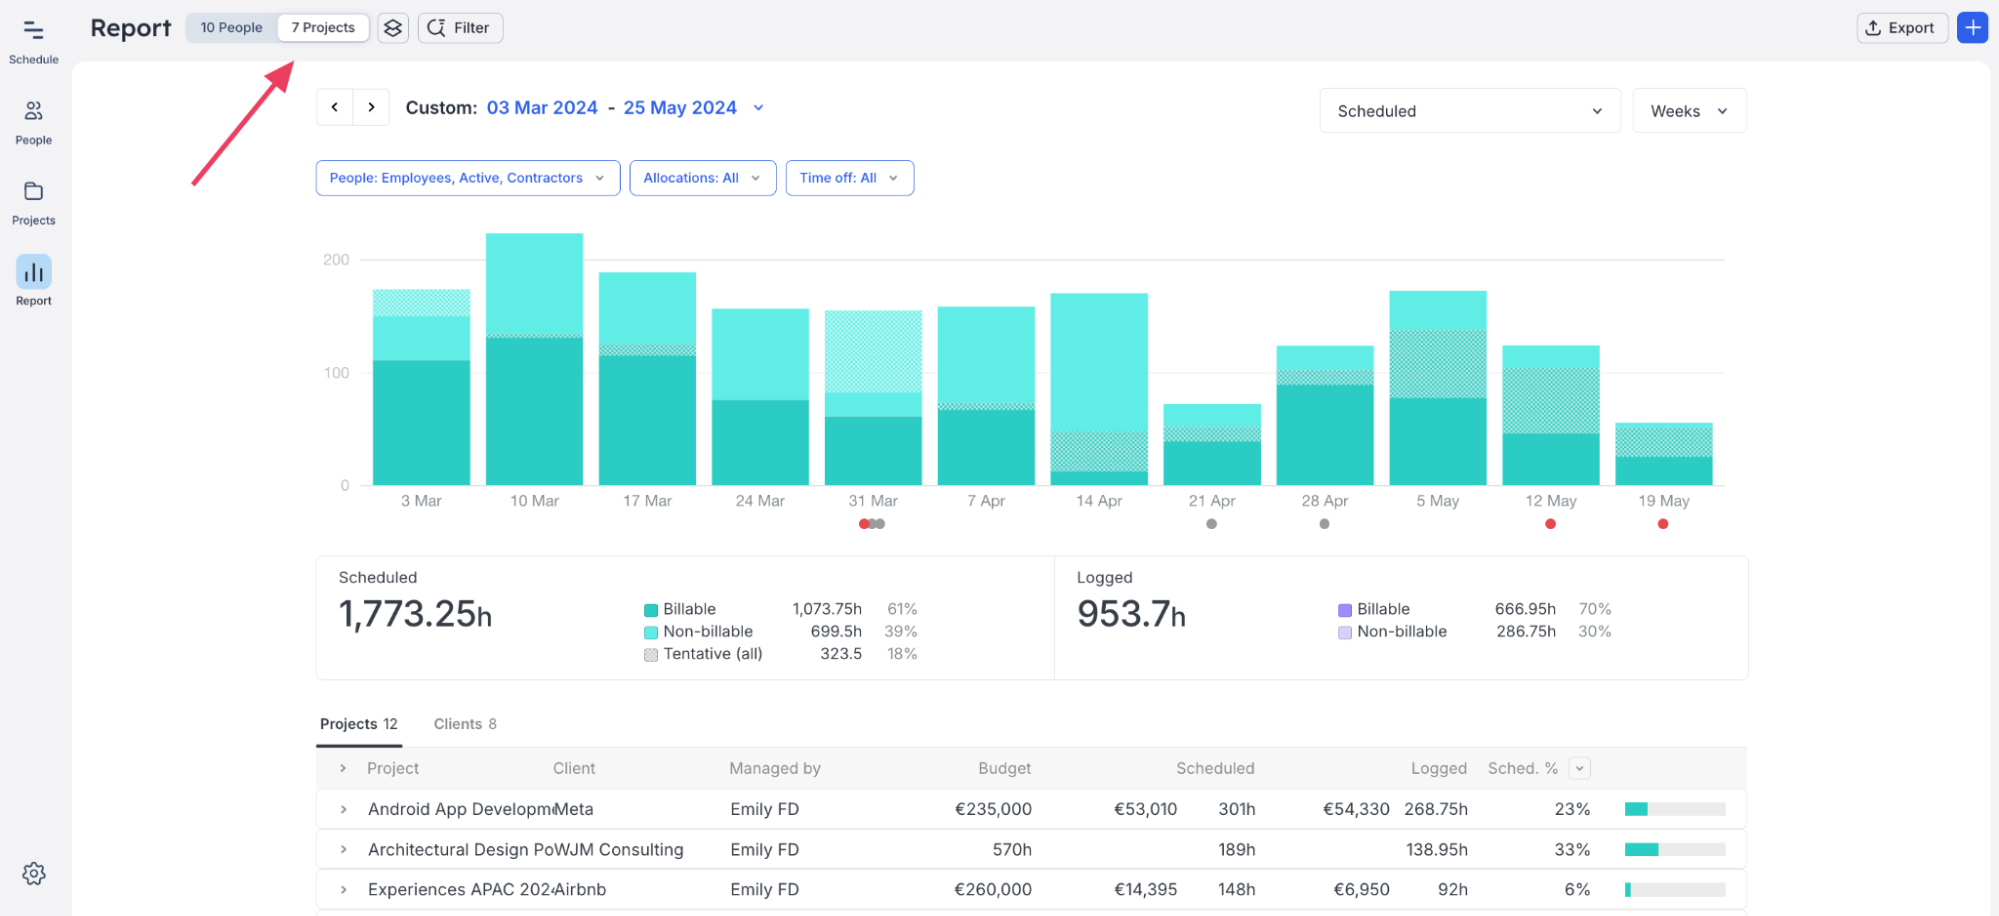The height and width of the screenshot is (916, 1999).
Task: Open the Scheduled dropdown
Action: (1468, 111)
